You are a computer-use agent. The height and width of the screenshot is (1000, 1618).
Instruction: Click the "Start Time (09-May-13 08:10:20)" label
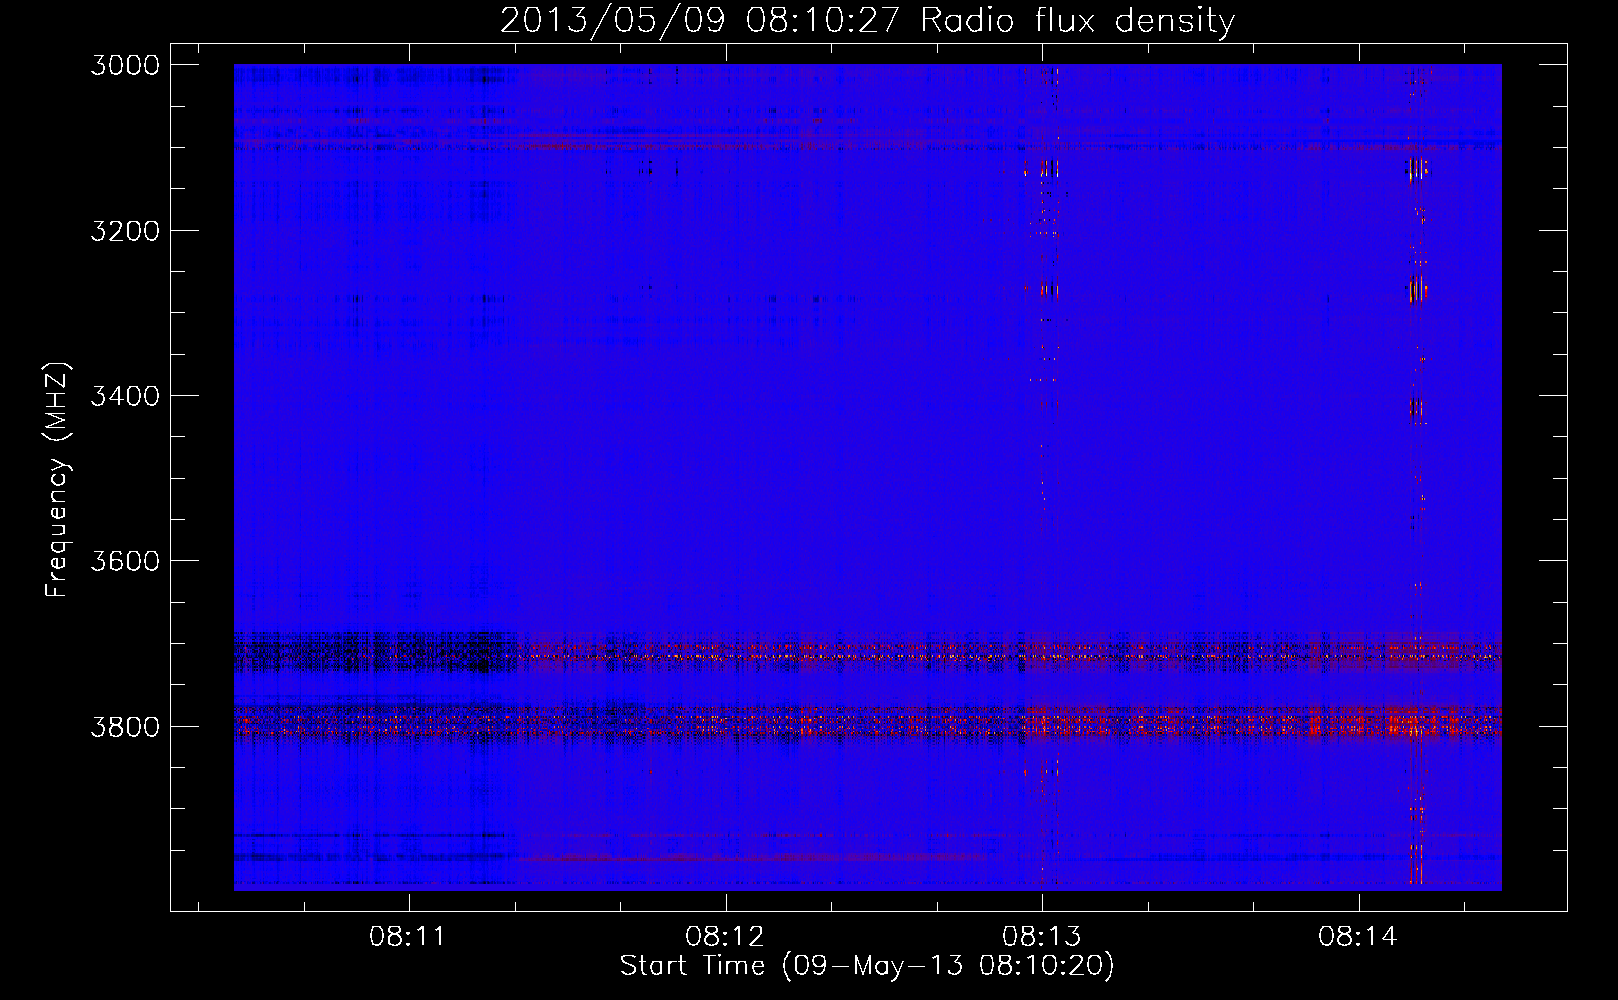(867, 966)
